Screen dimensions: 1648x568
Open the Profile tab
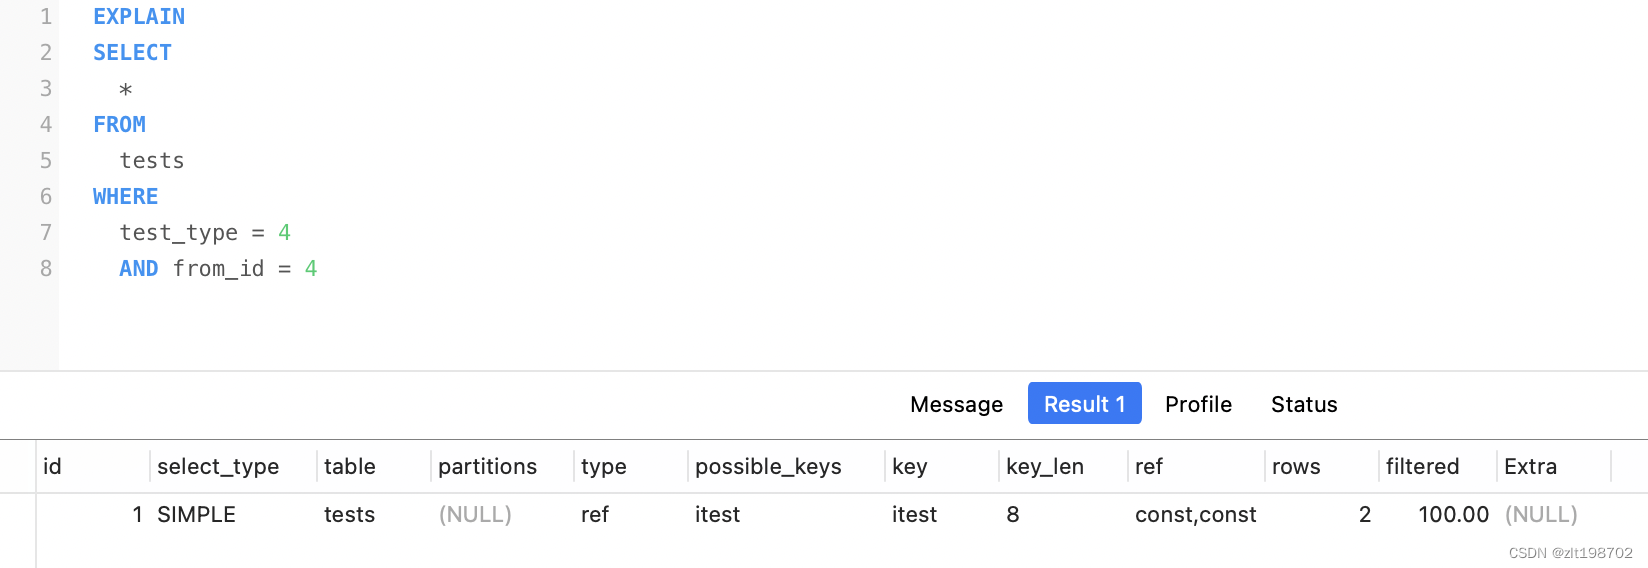[x=1198, y=404]
